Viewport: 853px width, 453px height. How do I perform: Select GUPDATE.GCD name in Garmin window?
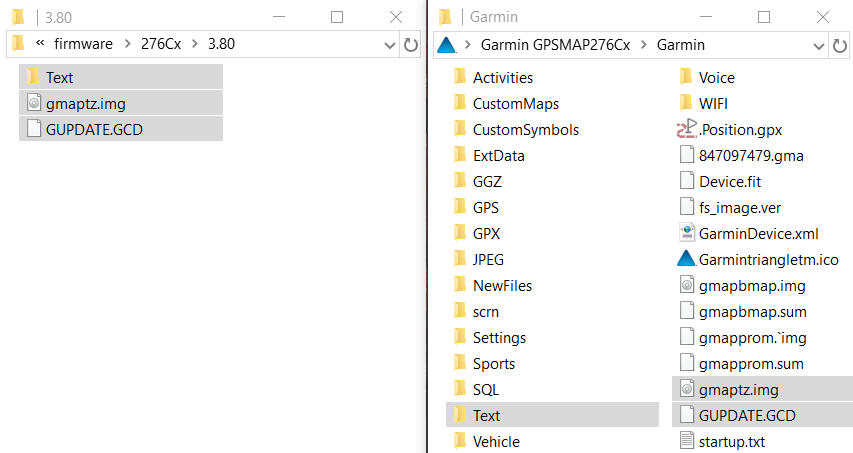pos(747,416)
